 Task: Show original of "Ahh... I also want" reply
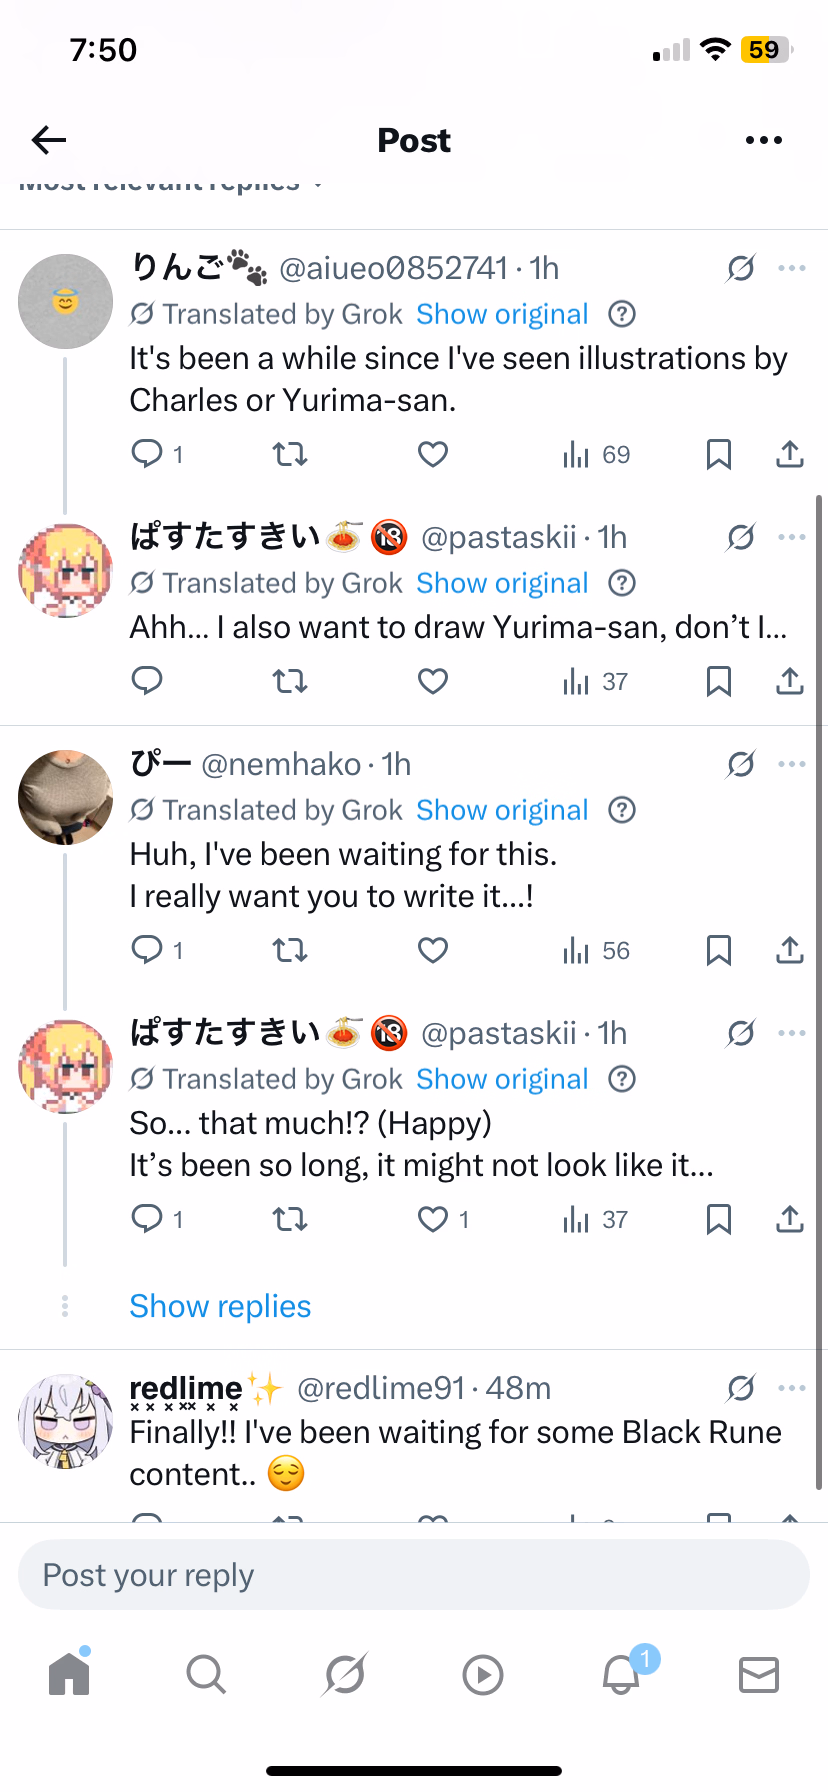(x=502, y=583)
